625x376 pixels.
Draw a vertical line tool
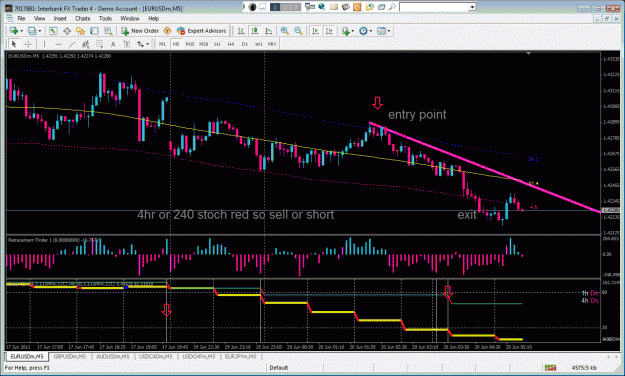[x=44, y=44]
